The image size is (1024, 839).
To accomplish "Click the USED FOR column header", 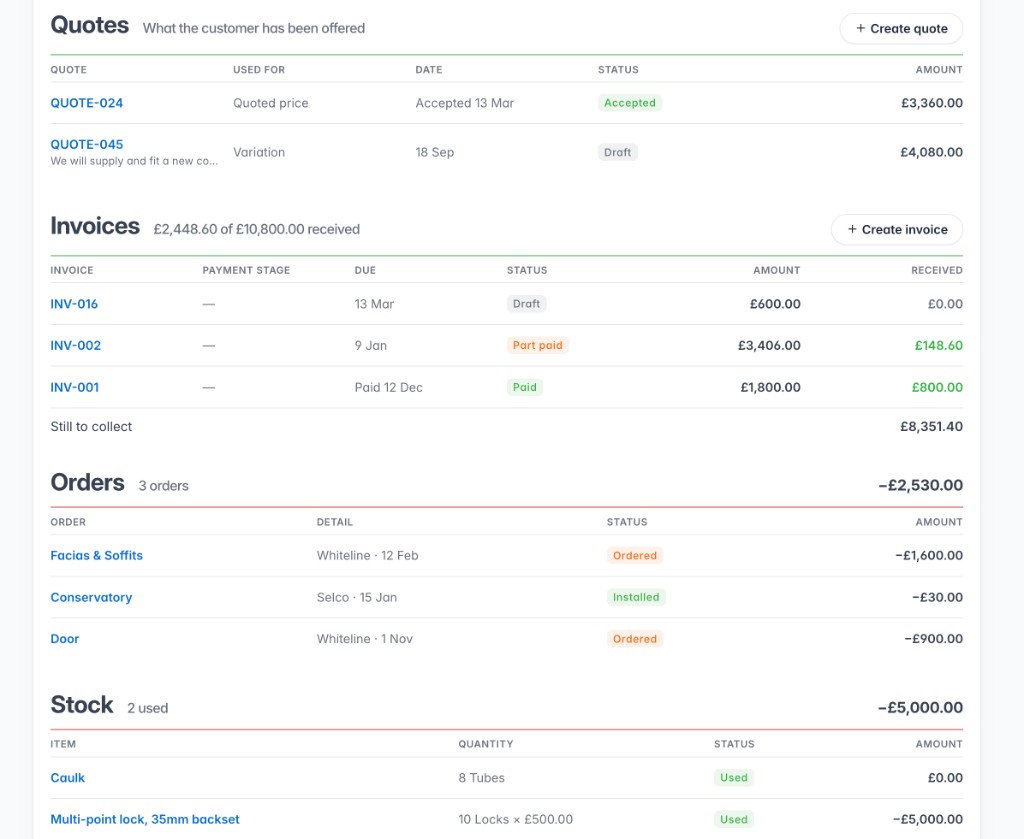I will pos(259,70).
